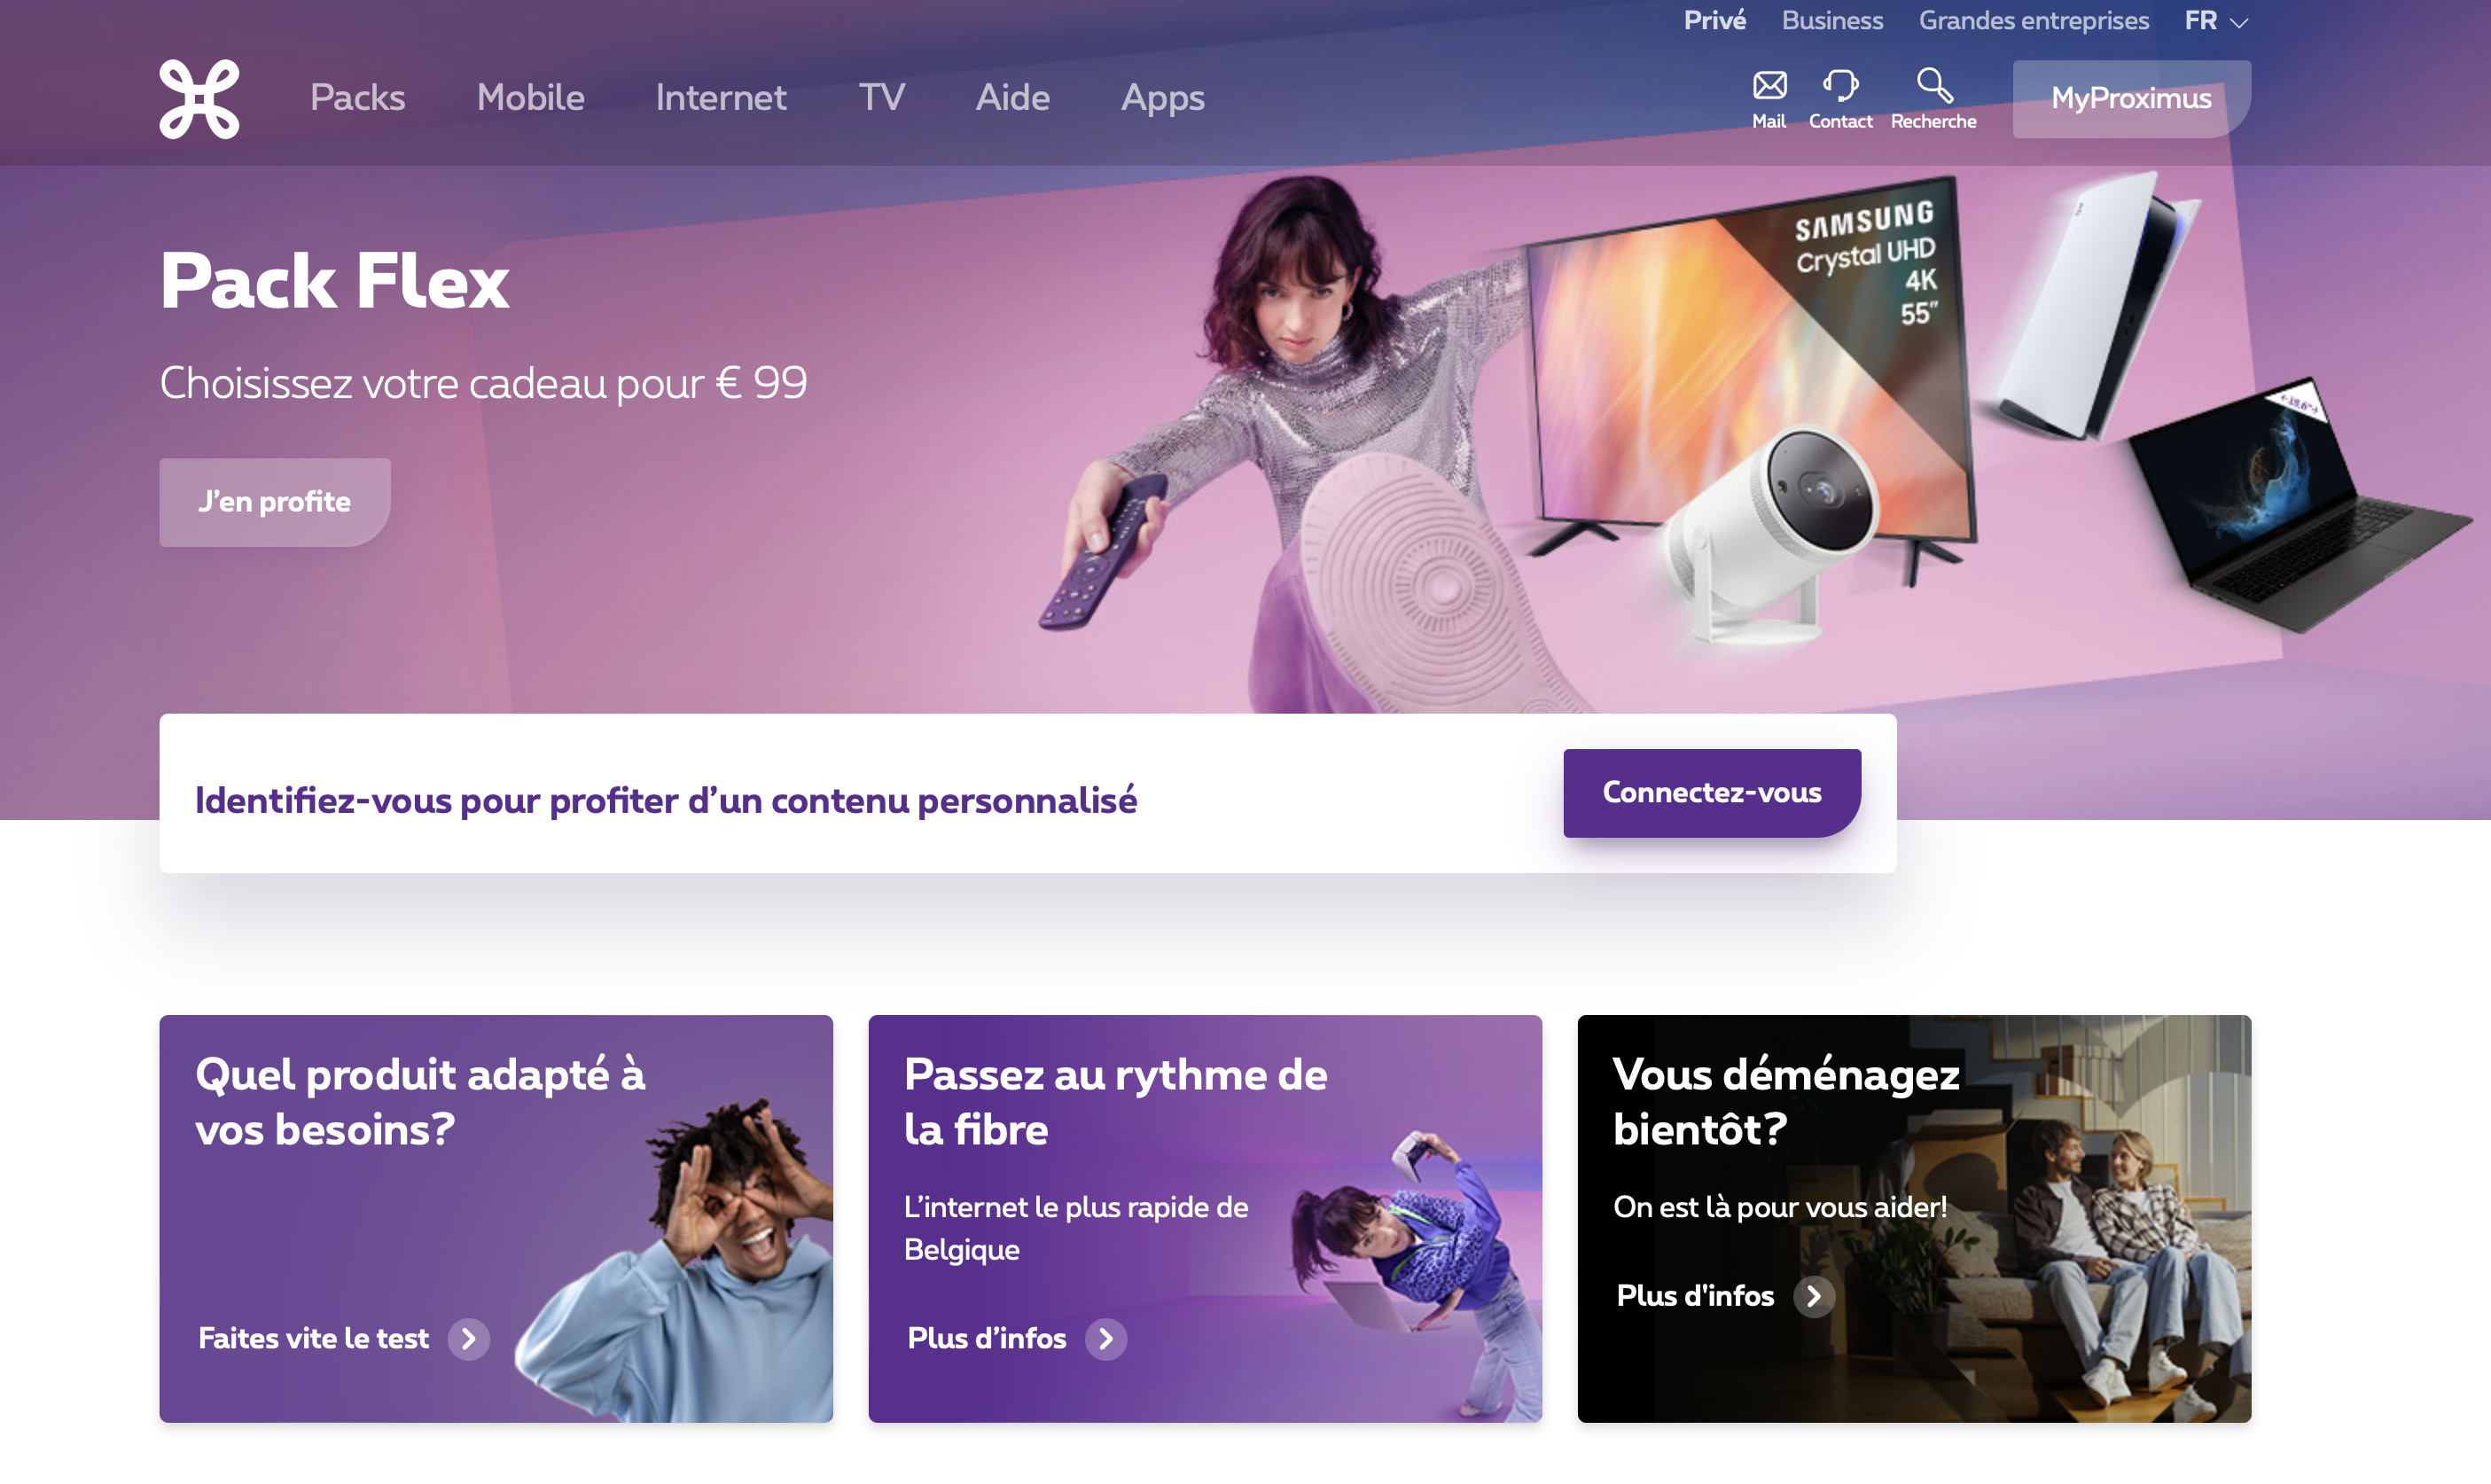Open the Aide menu
2491x1484 pixels.
[x=1012, y=98]
